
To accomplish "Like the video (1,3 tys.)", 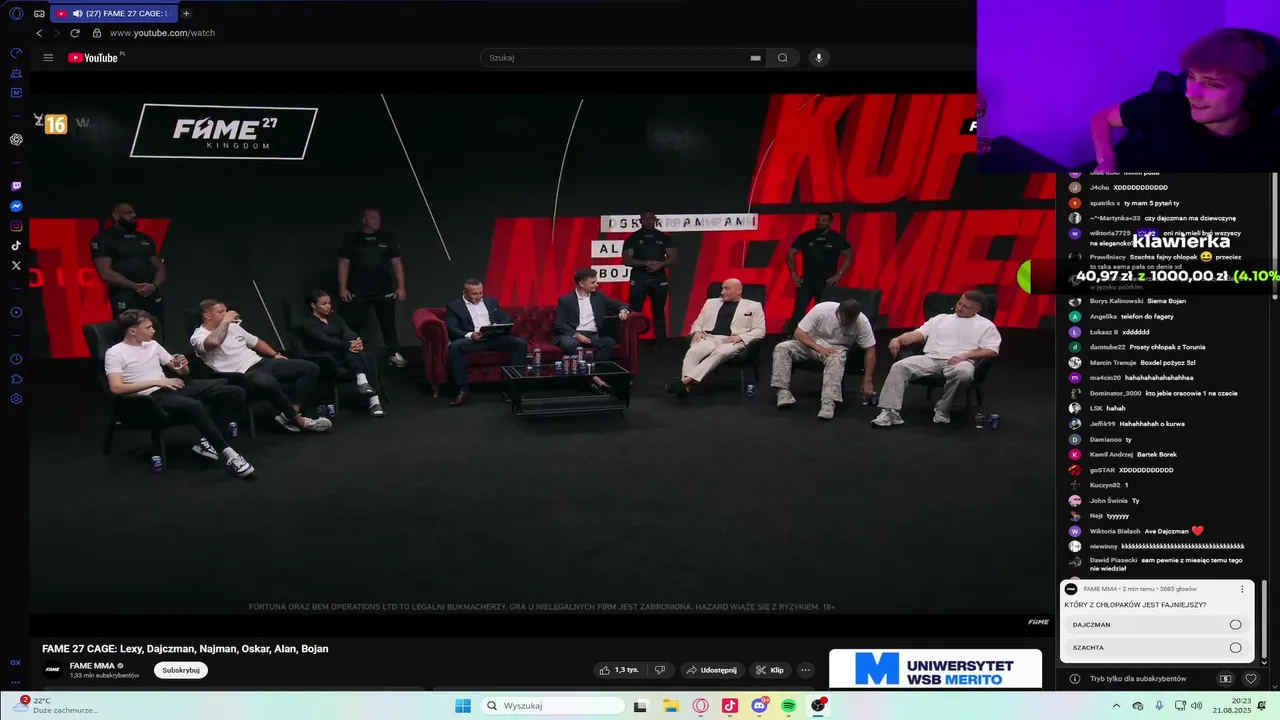I will pyautogui.click(x=620, y=670).
